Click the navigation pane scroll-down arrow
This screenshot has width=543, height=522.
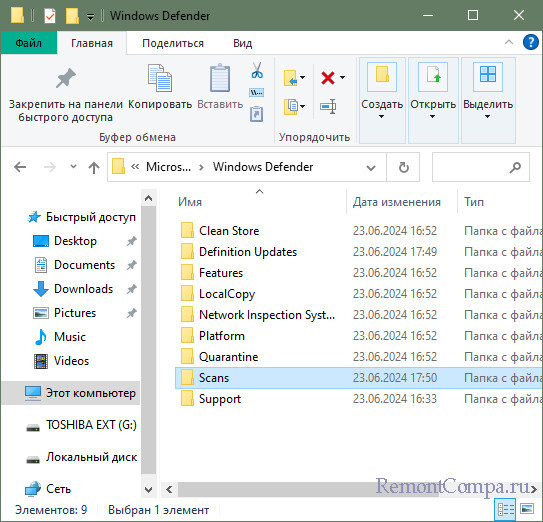click(x=149, y=489)
